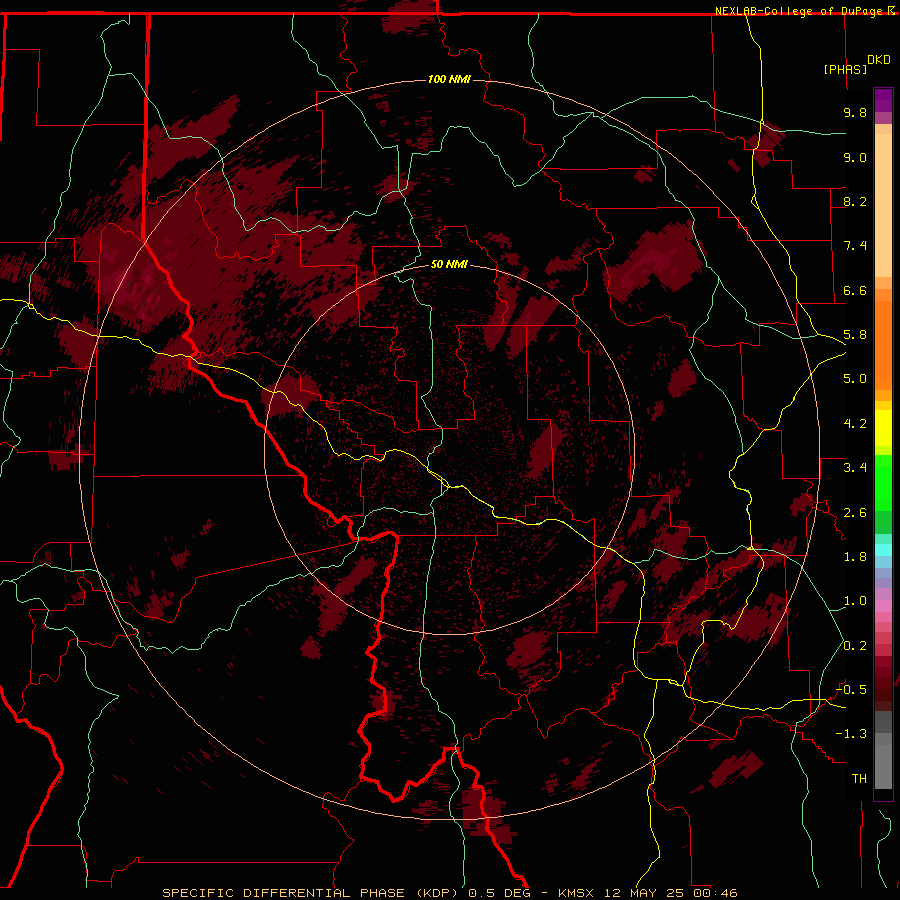Image resolution: width=900 pixels, height=900 pixels.
Task: Pick the yellow segment of the color bar
Action: tap(883, 428)
